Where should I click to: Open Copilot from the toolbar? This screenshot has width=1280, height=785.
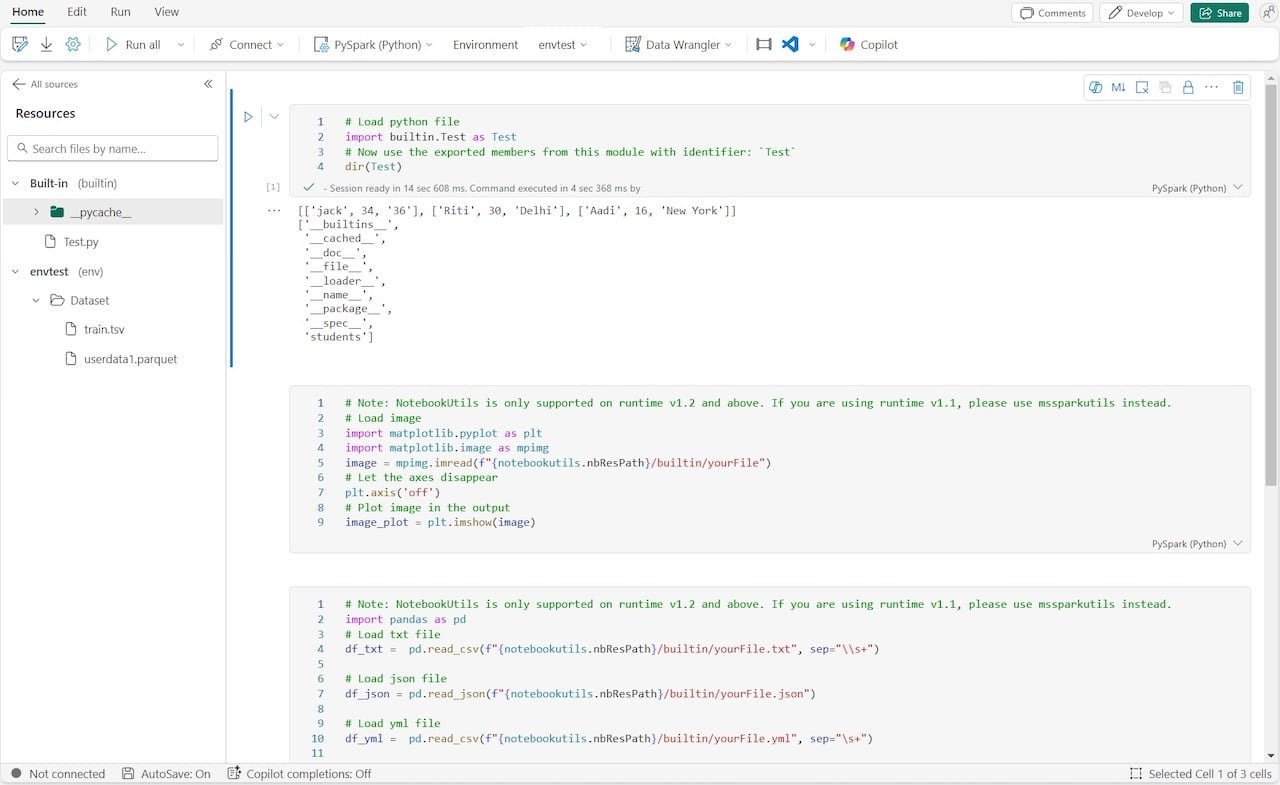(x=868, y=44)
